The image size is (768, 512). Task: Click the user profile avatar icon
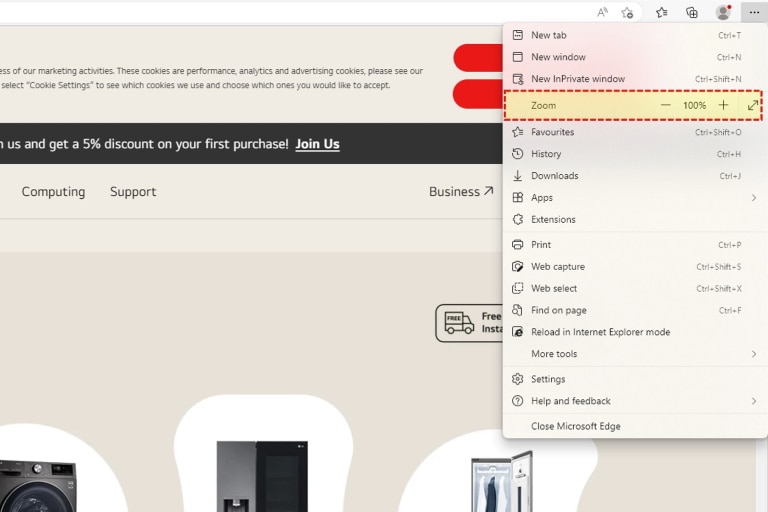(x=722, y=12)
